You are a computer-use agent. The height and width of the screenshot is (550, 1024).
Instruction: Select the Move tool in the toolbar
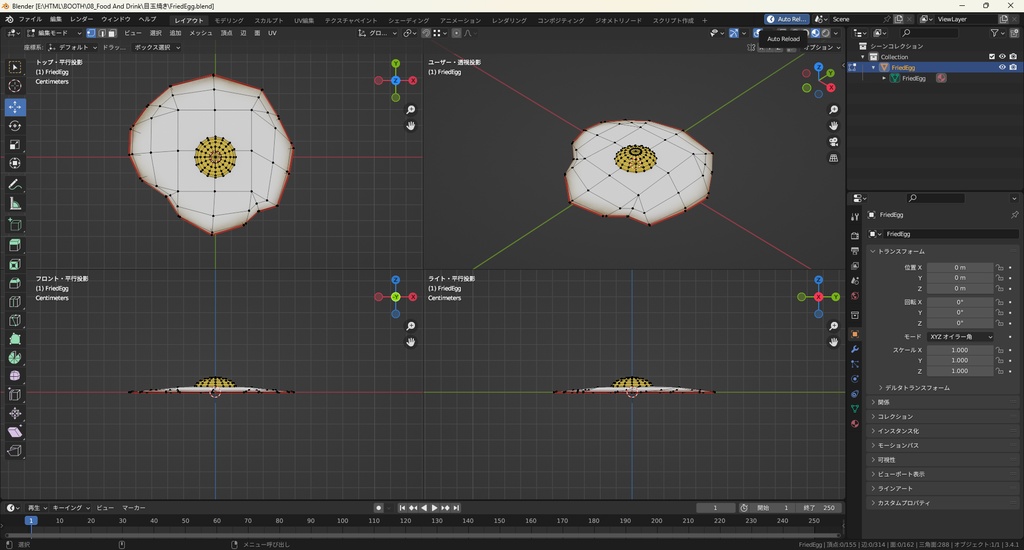coord(15,106)
